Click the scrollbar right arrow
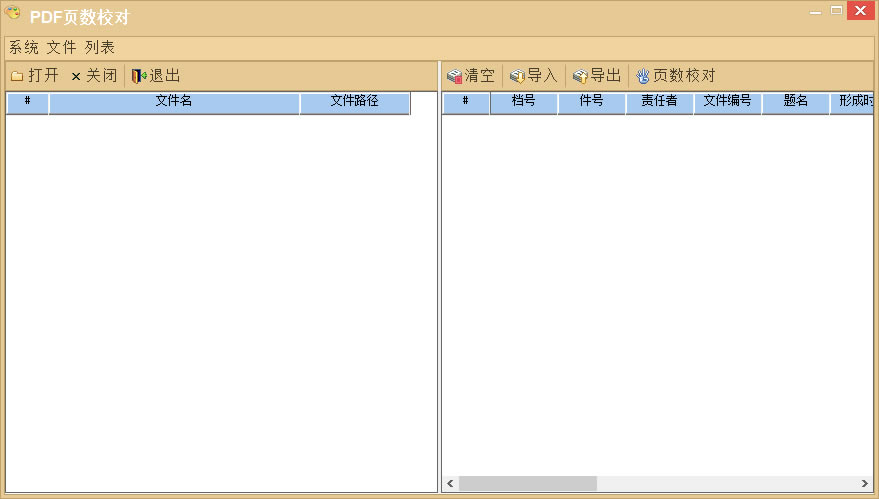The width and height of the screenshot is (879, 499). point(864,483)
